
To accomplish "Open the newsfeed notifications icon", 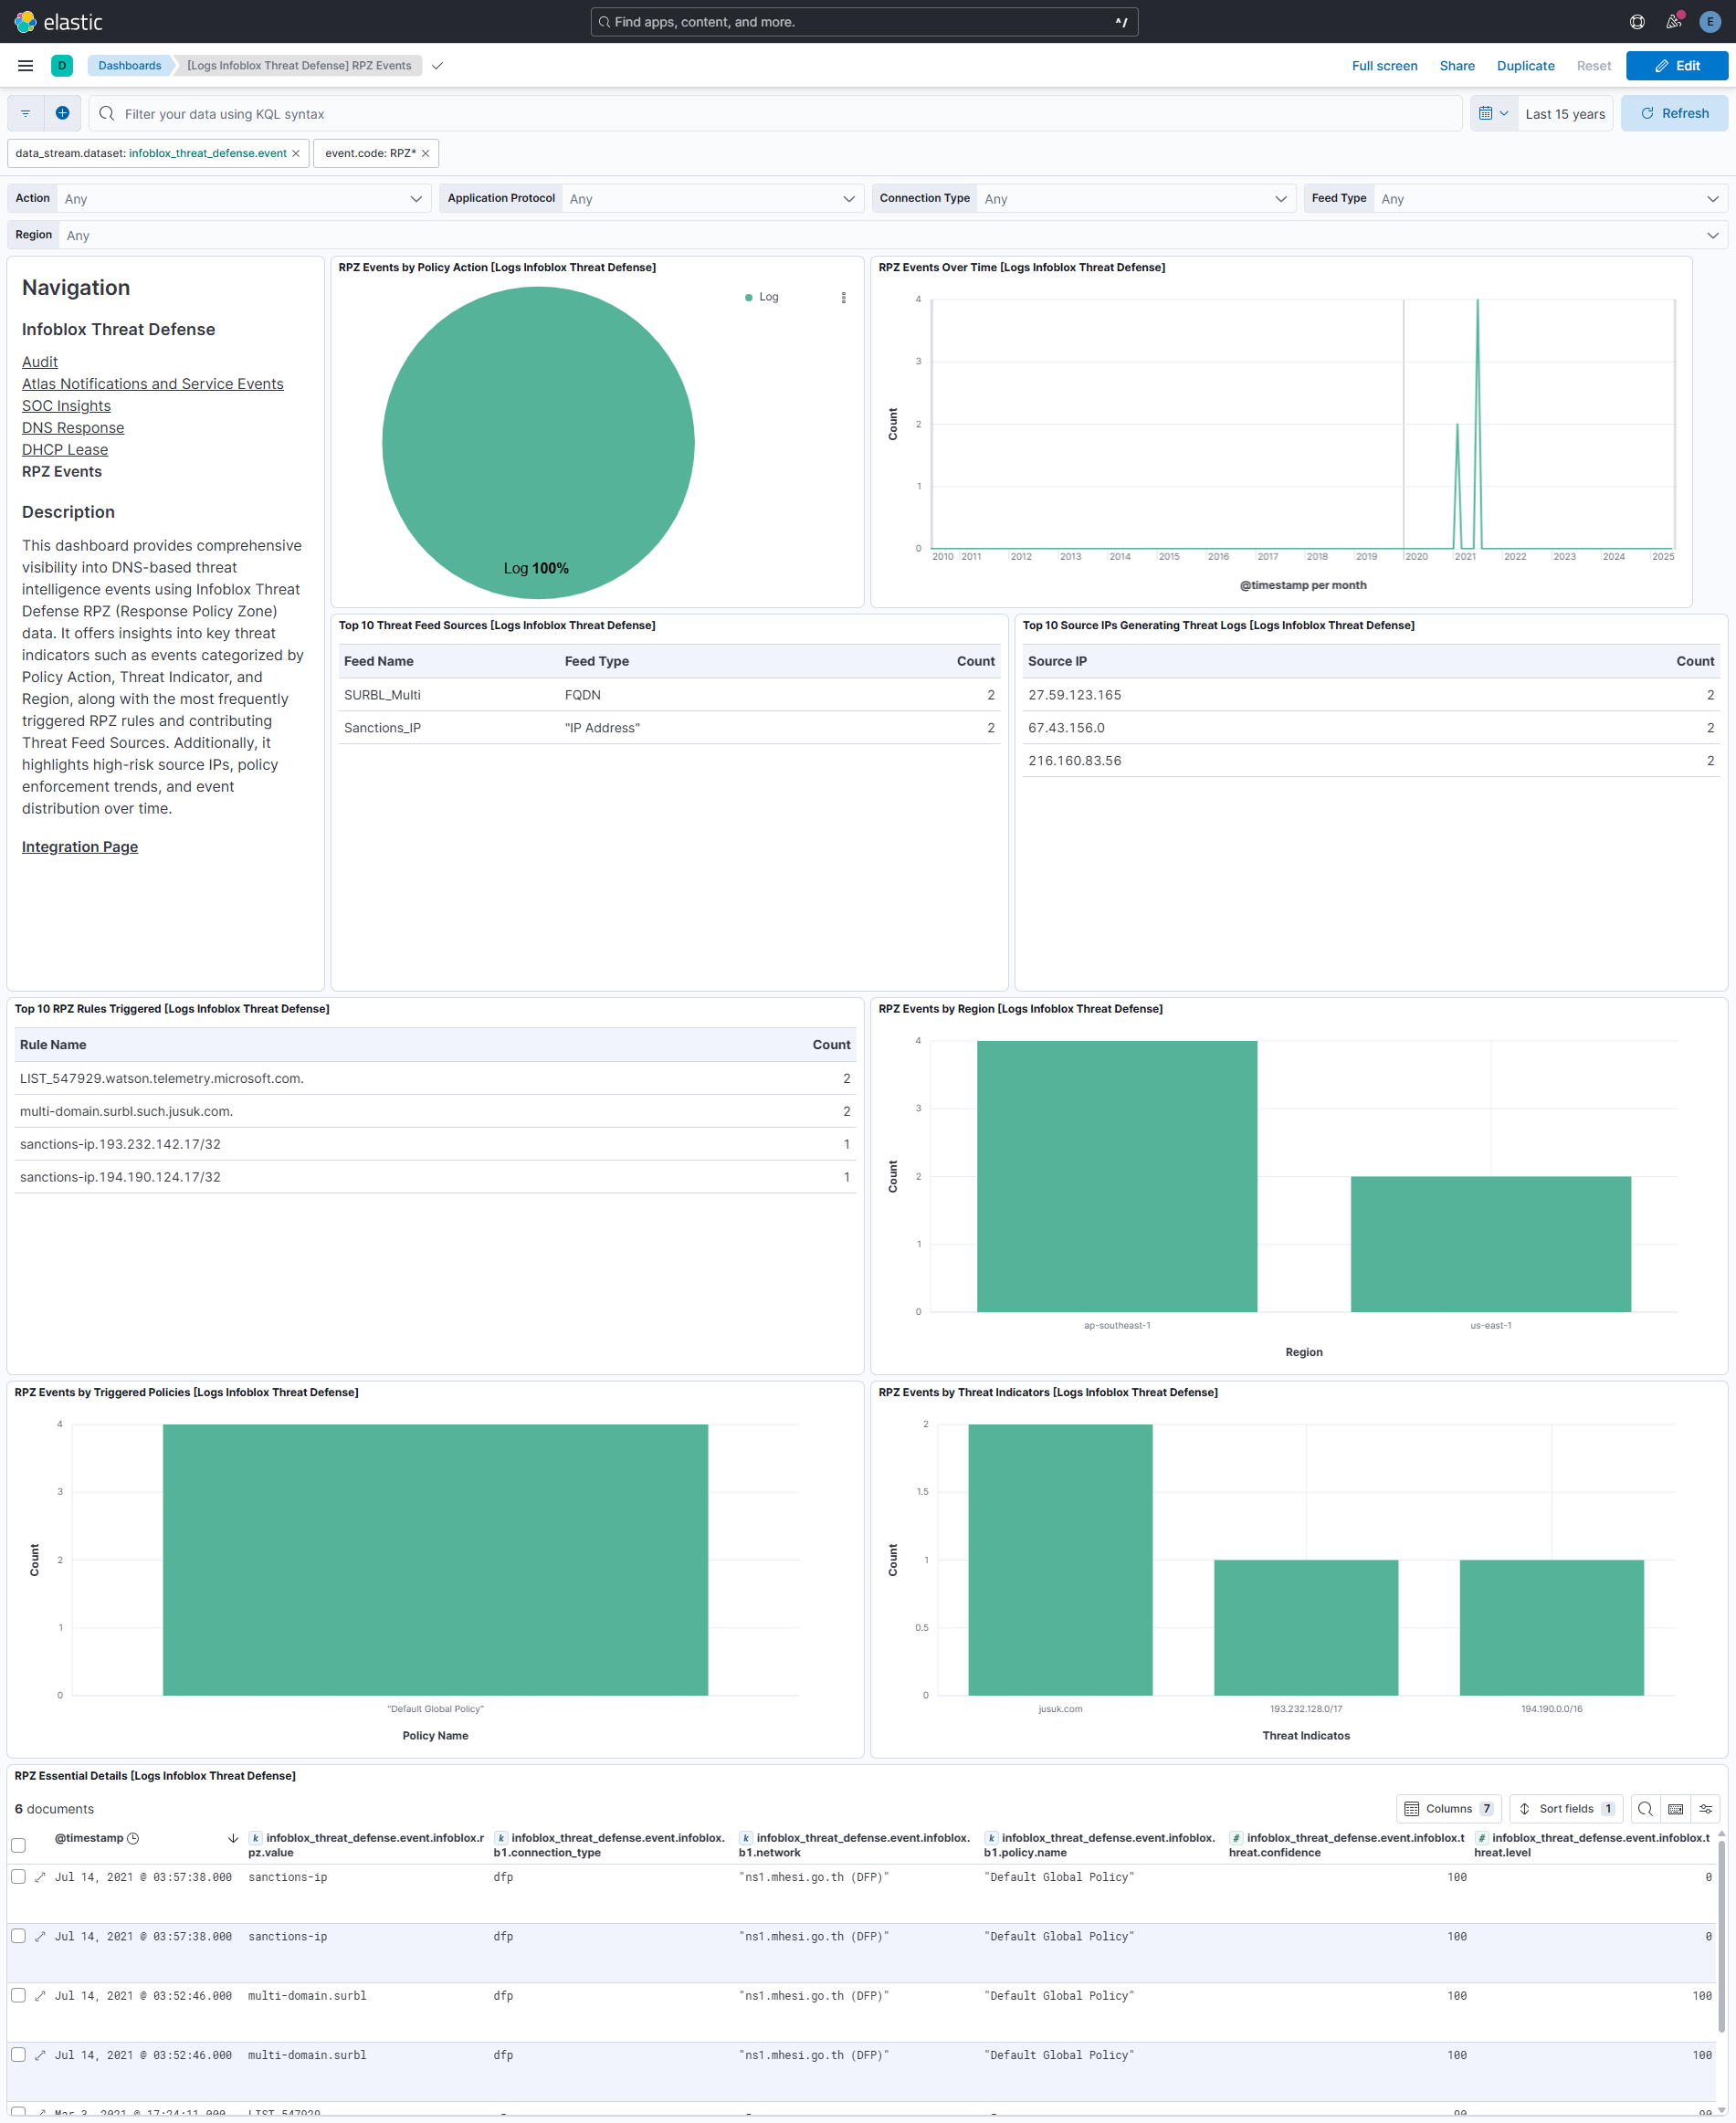I will pyautogui.click(x=1674, y=21).
